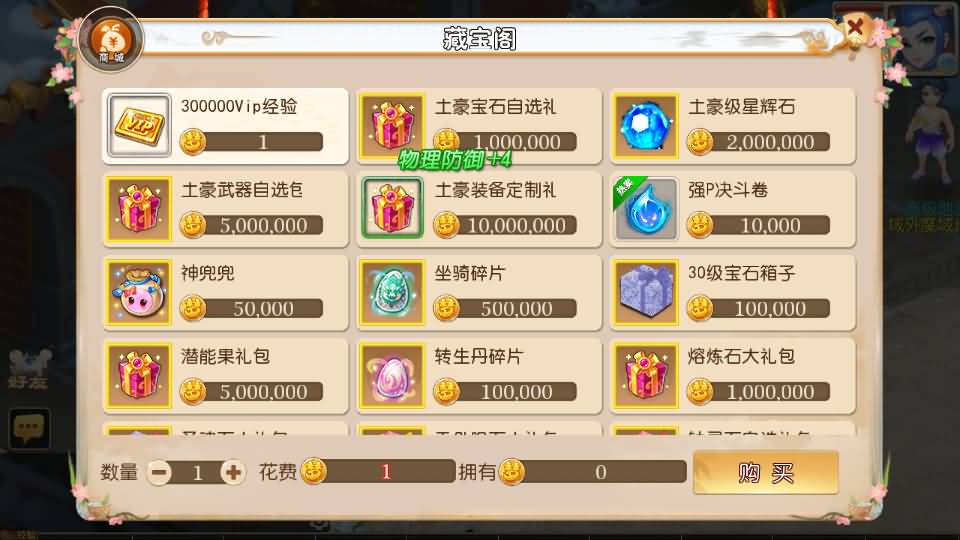
Task: Pick the 30级宝石箱子 purple box icon
Action: 646,292
